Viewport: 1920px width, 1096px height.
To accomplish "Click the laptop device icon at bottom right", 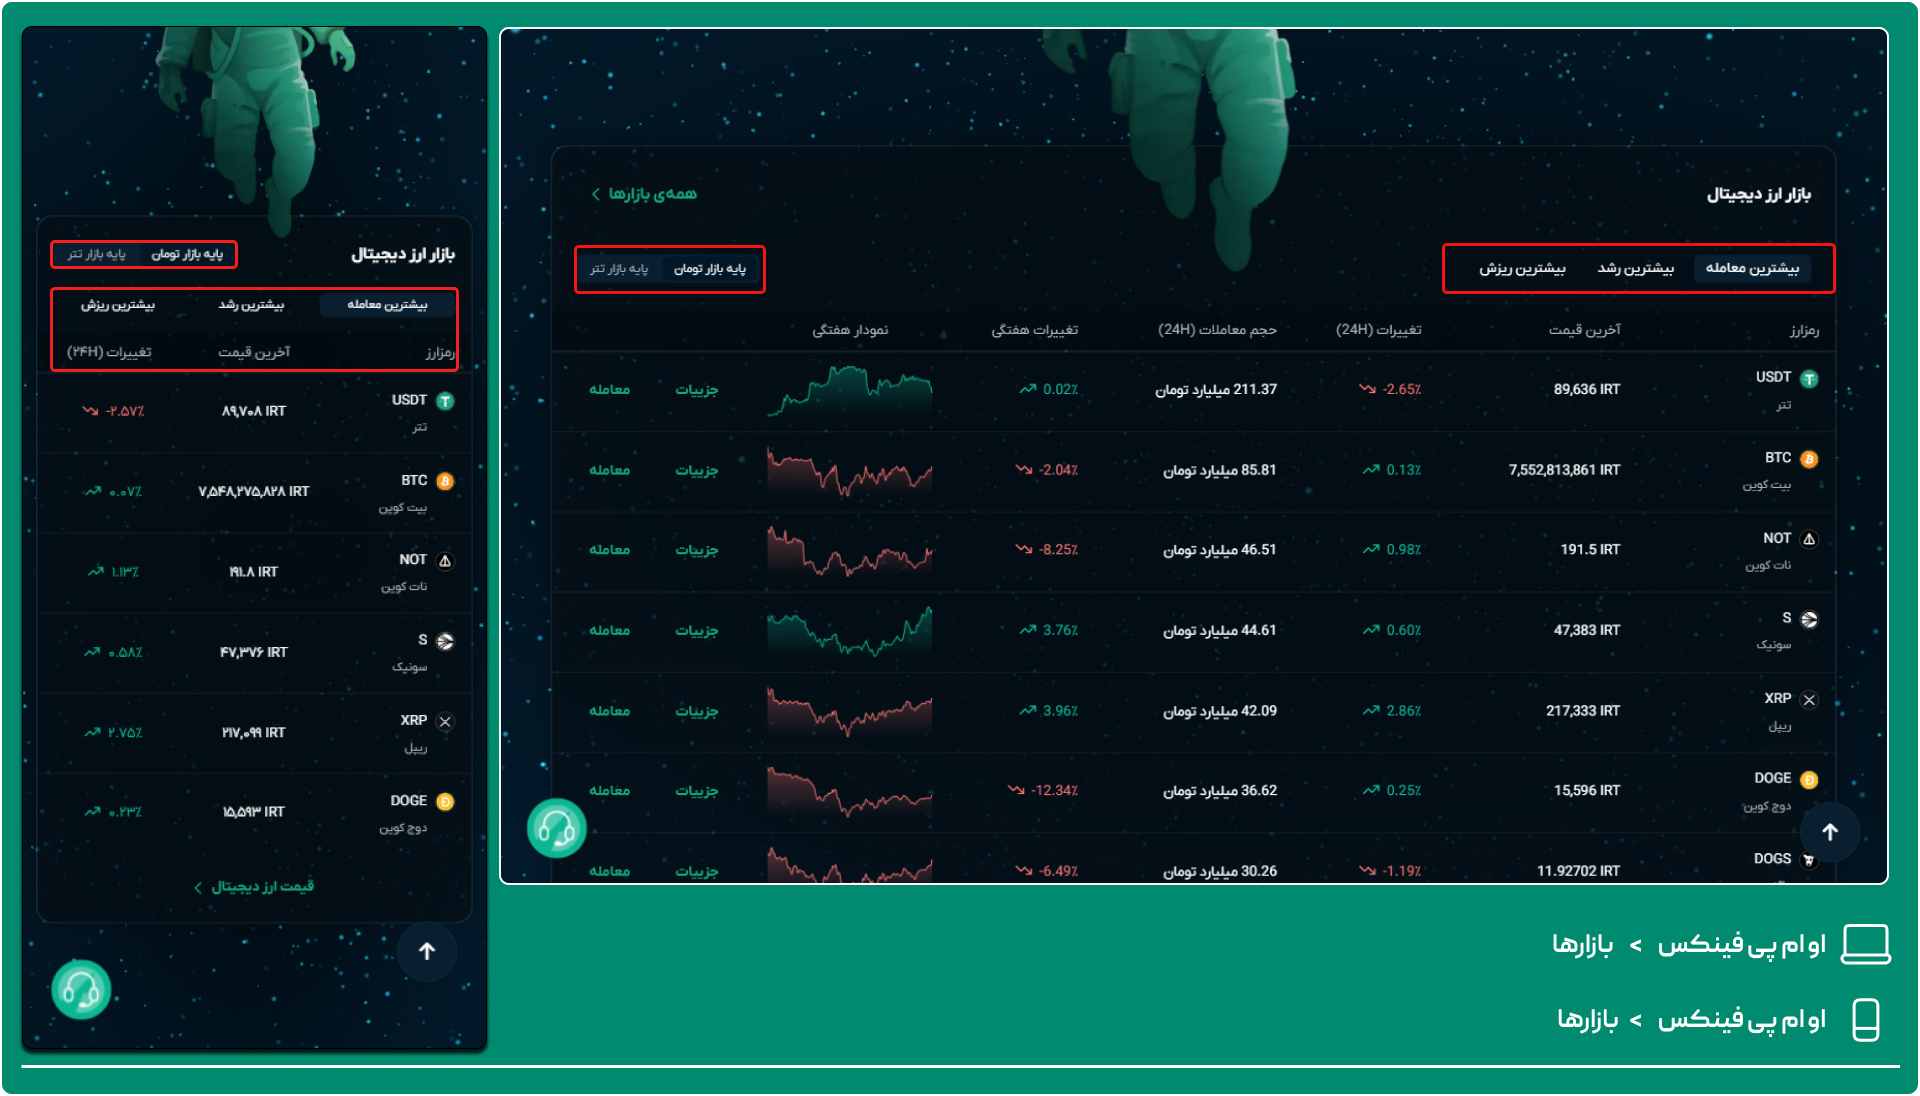I will (1865, 944).
